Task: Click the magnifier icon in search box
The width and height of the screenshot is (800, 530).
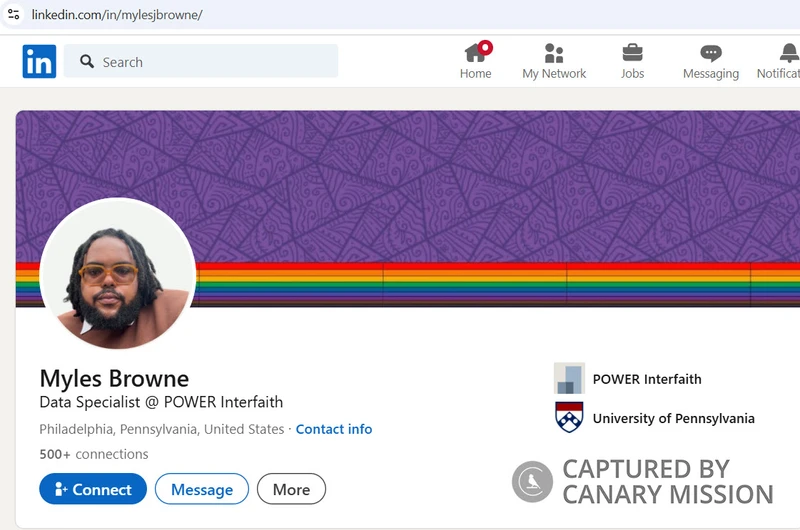Action: (87, 62)
